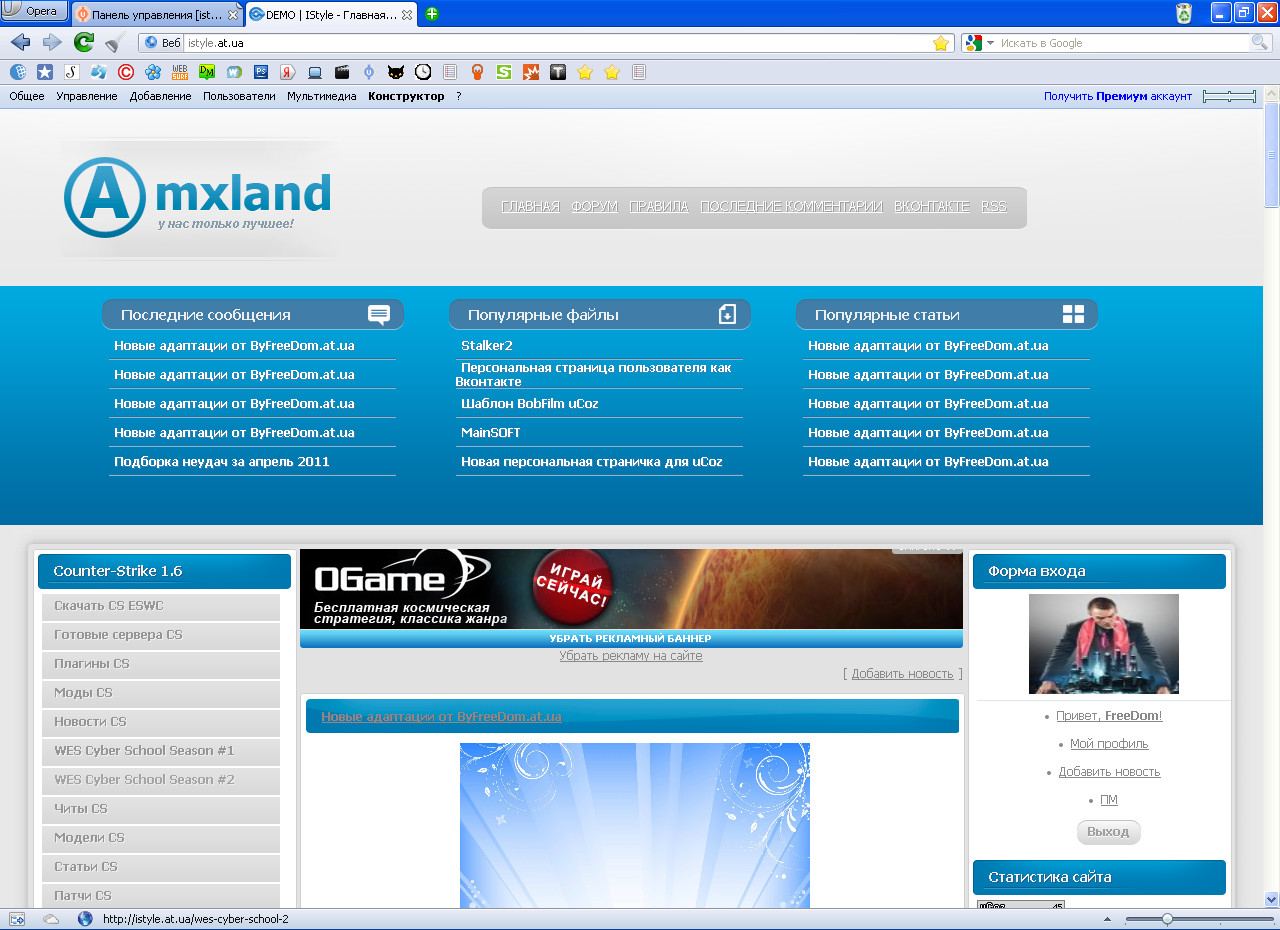Open ФОРУМ in site navigation

point(594,206)
